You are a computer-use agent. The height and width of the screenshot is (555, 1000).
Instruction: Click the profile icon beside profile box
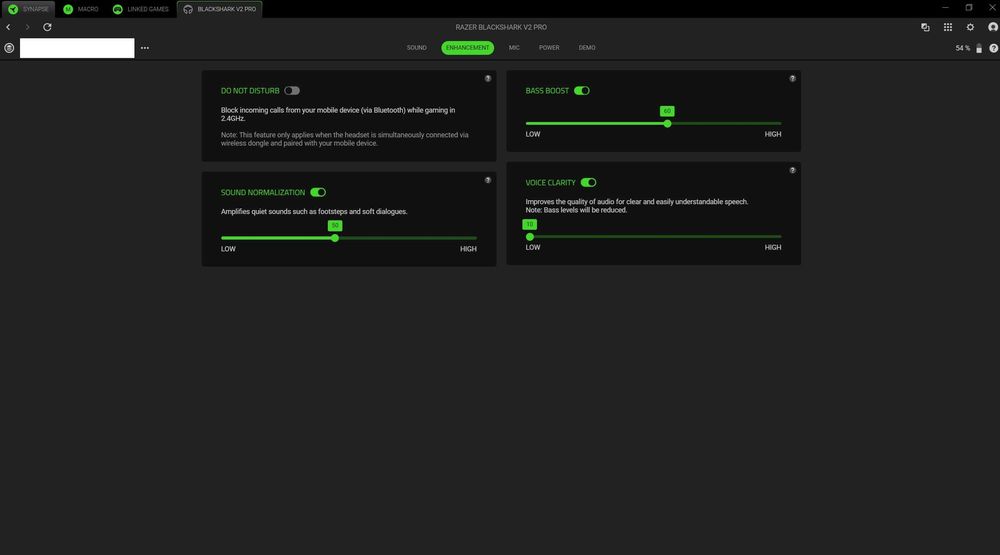tap(9, 48)
